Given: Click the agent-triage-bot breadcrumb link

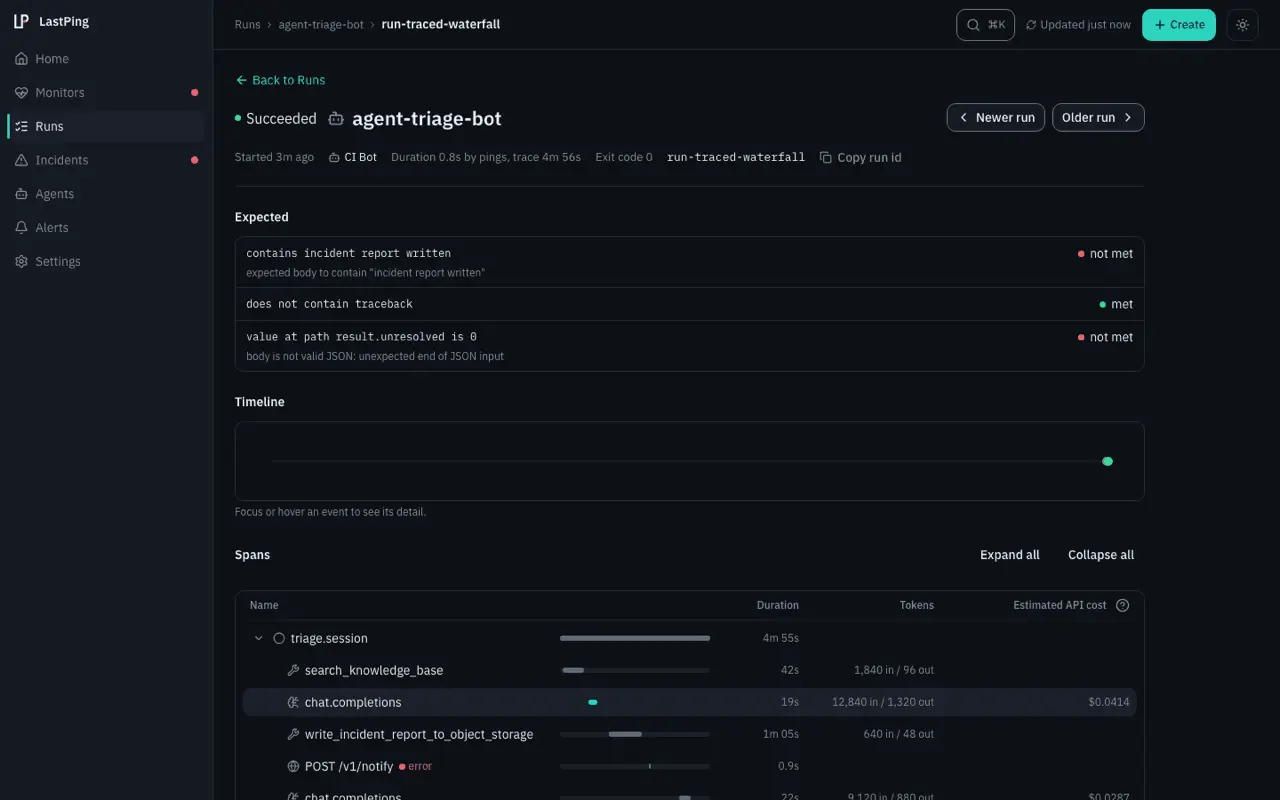Looking at the screenshot, I should [x=321, y=24].
